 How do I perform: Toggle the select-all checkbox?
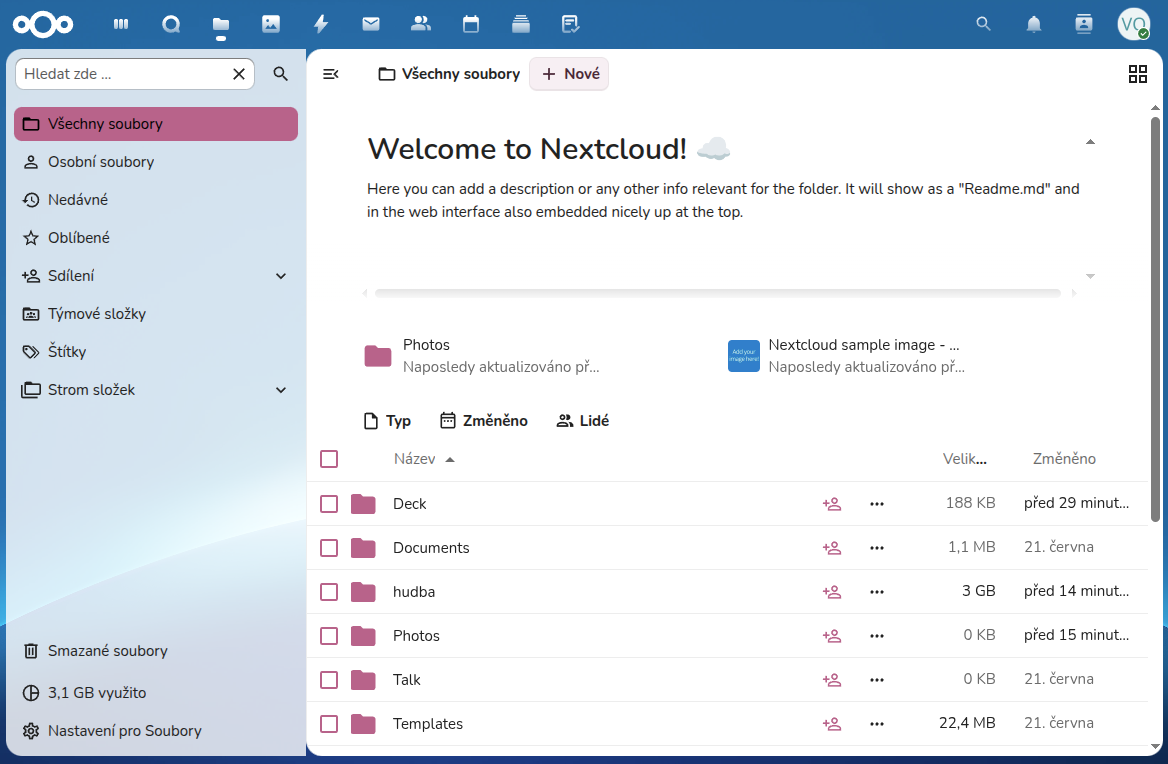pos(329,459)
